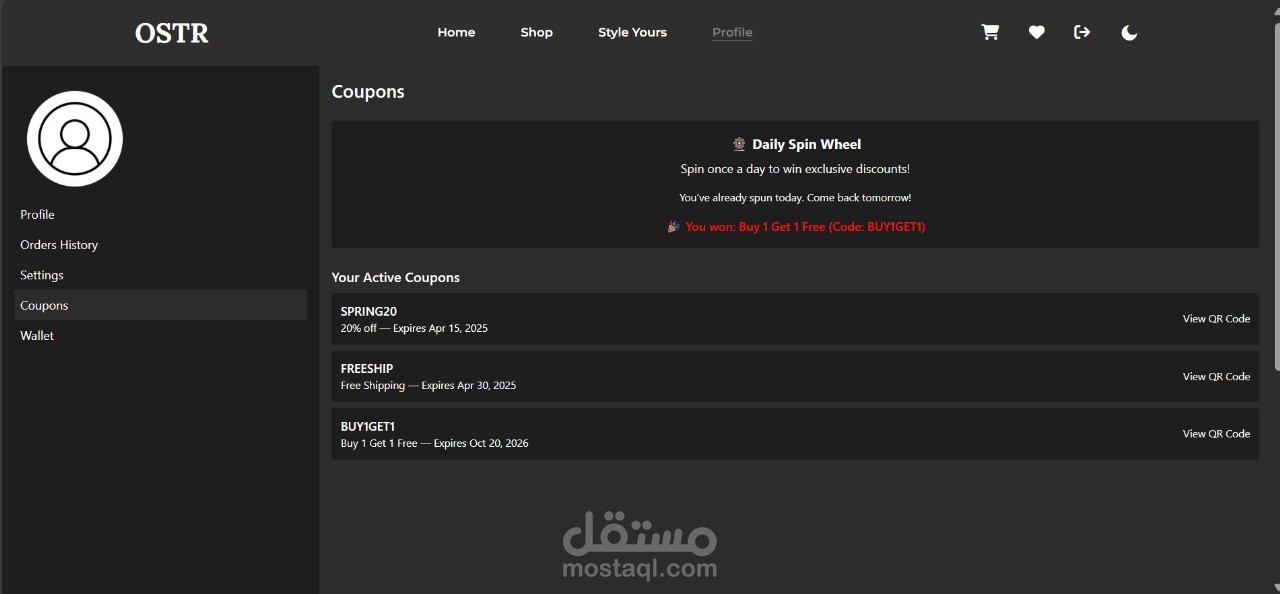Open the Shop menu item
This screenshot has width=1280, height=594.
(536, 32)
